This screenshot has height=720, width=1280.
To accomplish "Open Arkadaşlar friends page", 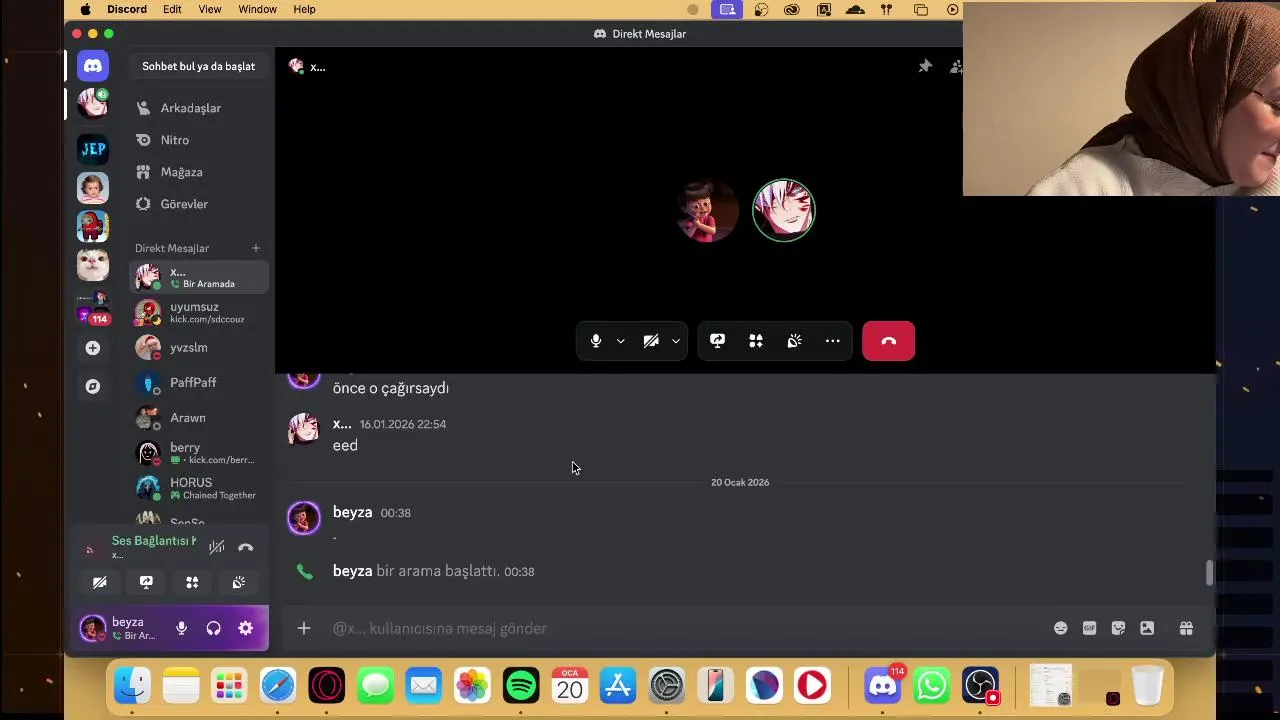I will [199, 108].
